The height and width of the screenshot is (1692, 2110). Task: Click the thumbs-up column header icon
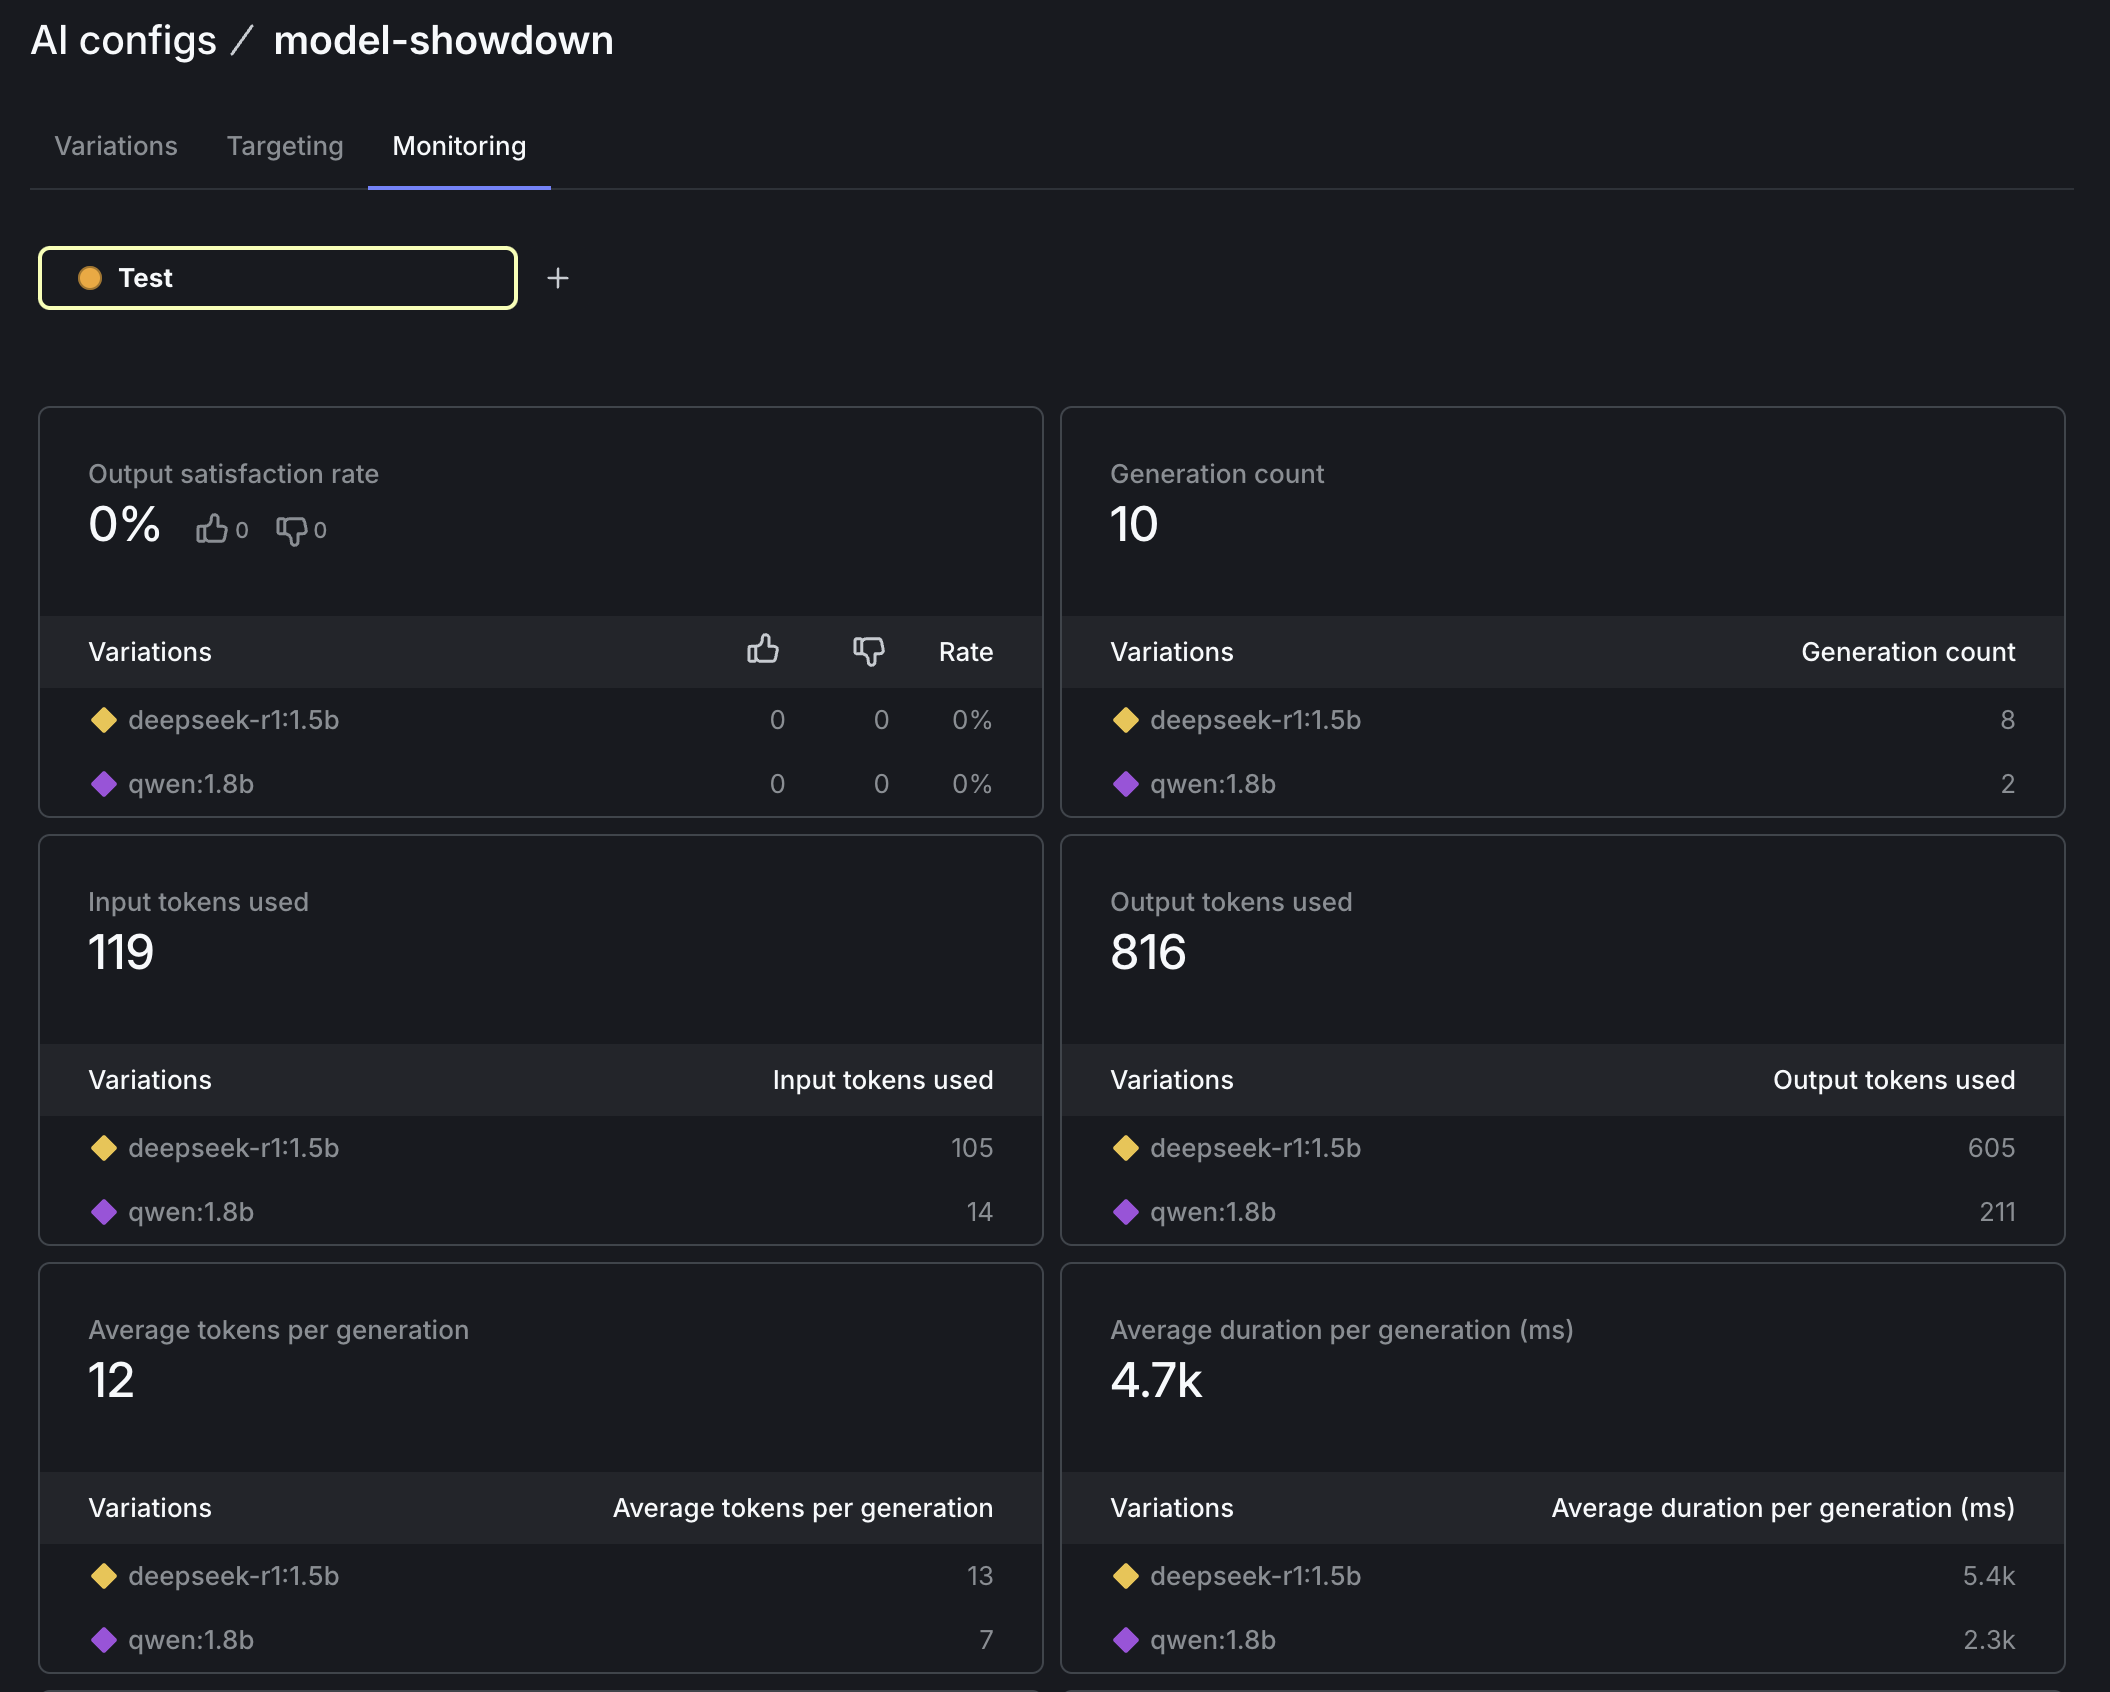(763, 651)
